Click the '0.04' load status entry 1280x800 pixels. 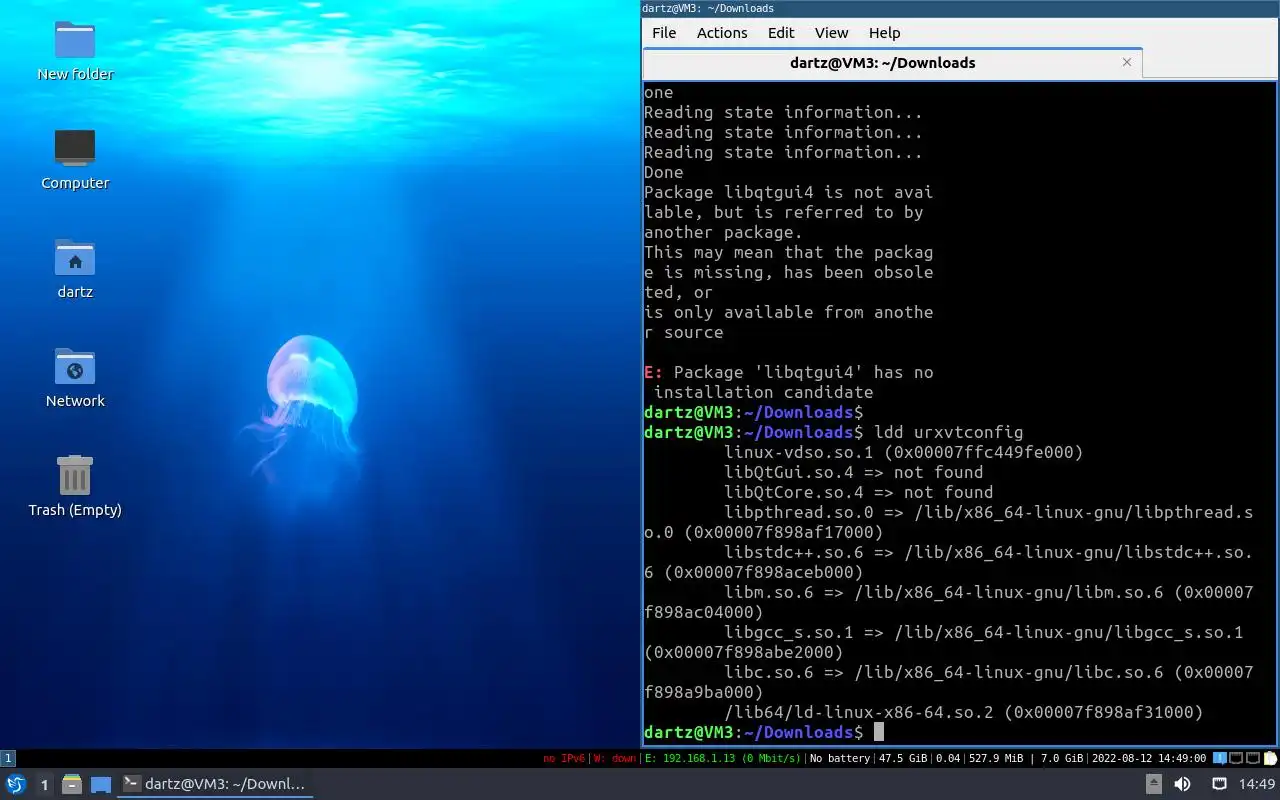tap(948, 758)
